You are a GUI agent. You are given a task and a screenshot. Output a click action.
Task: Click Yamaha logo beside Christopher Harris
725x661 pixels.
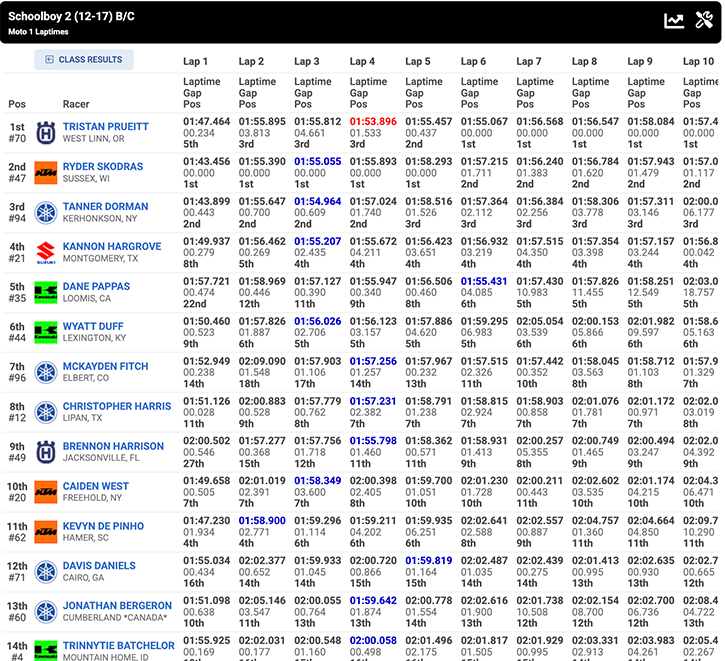pyautogui.click(x=46, y=412)
